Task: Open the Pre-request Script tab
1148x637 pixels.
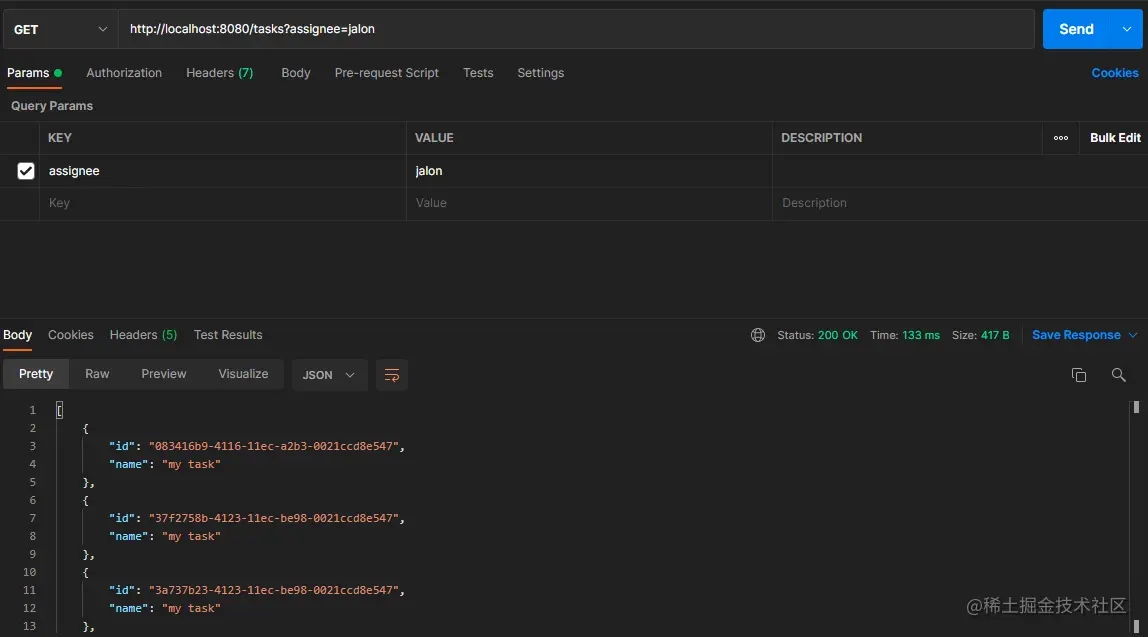Action: (387, 73)
